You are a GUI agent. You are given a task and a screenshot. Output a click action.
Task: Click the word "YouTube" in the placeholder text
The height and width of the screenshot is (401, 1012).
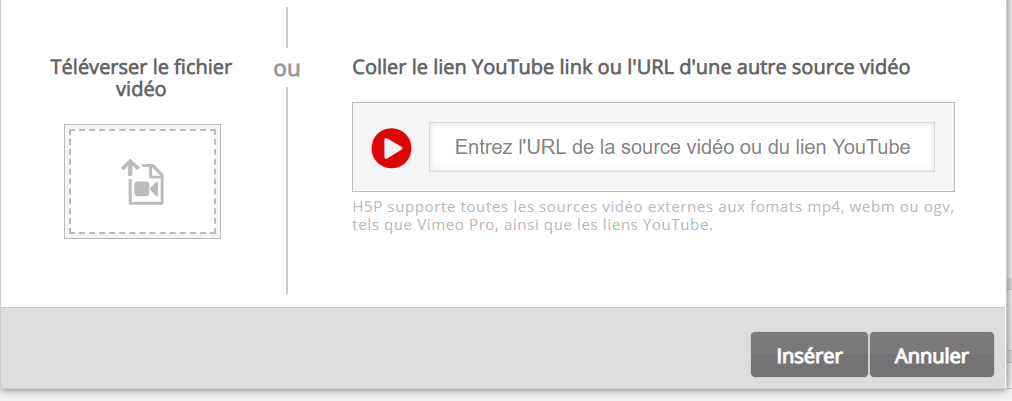[871, 147]
